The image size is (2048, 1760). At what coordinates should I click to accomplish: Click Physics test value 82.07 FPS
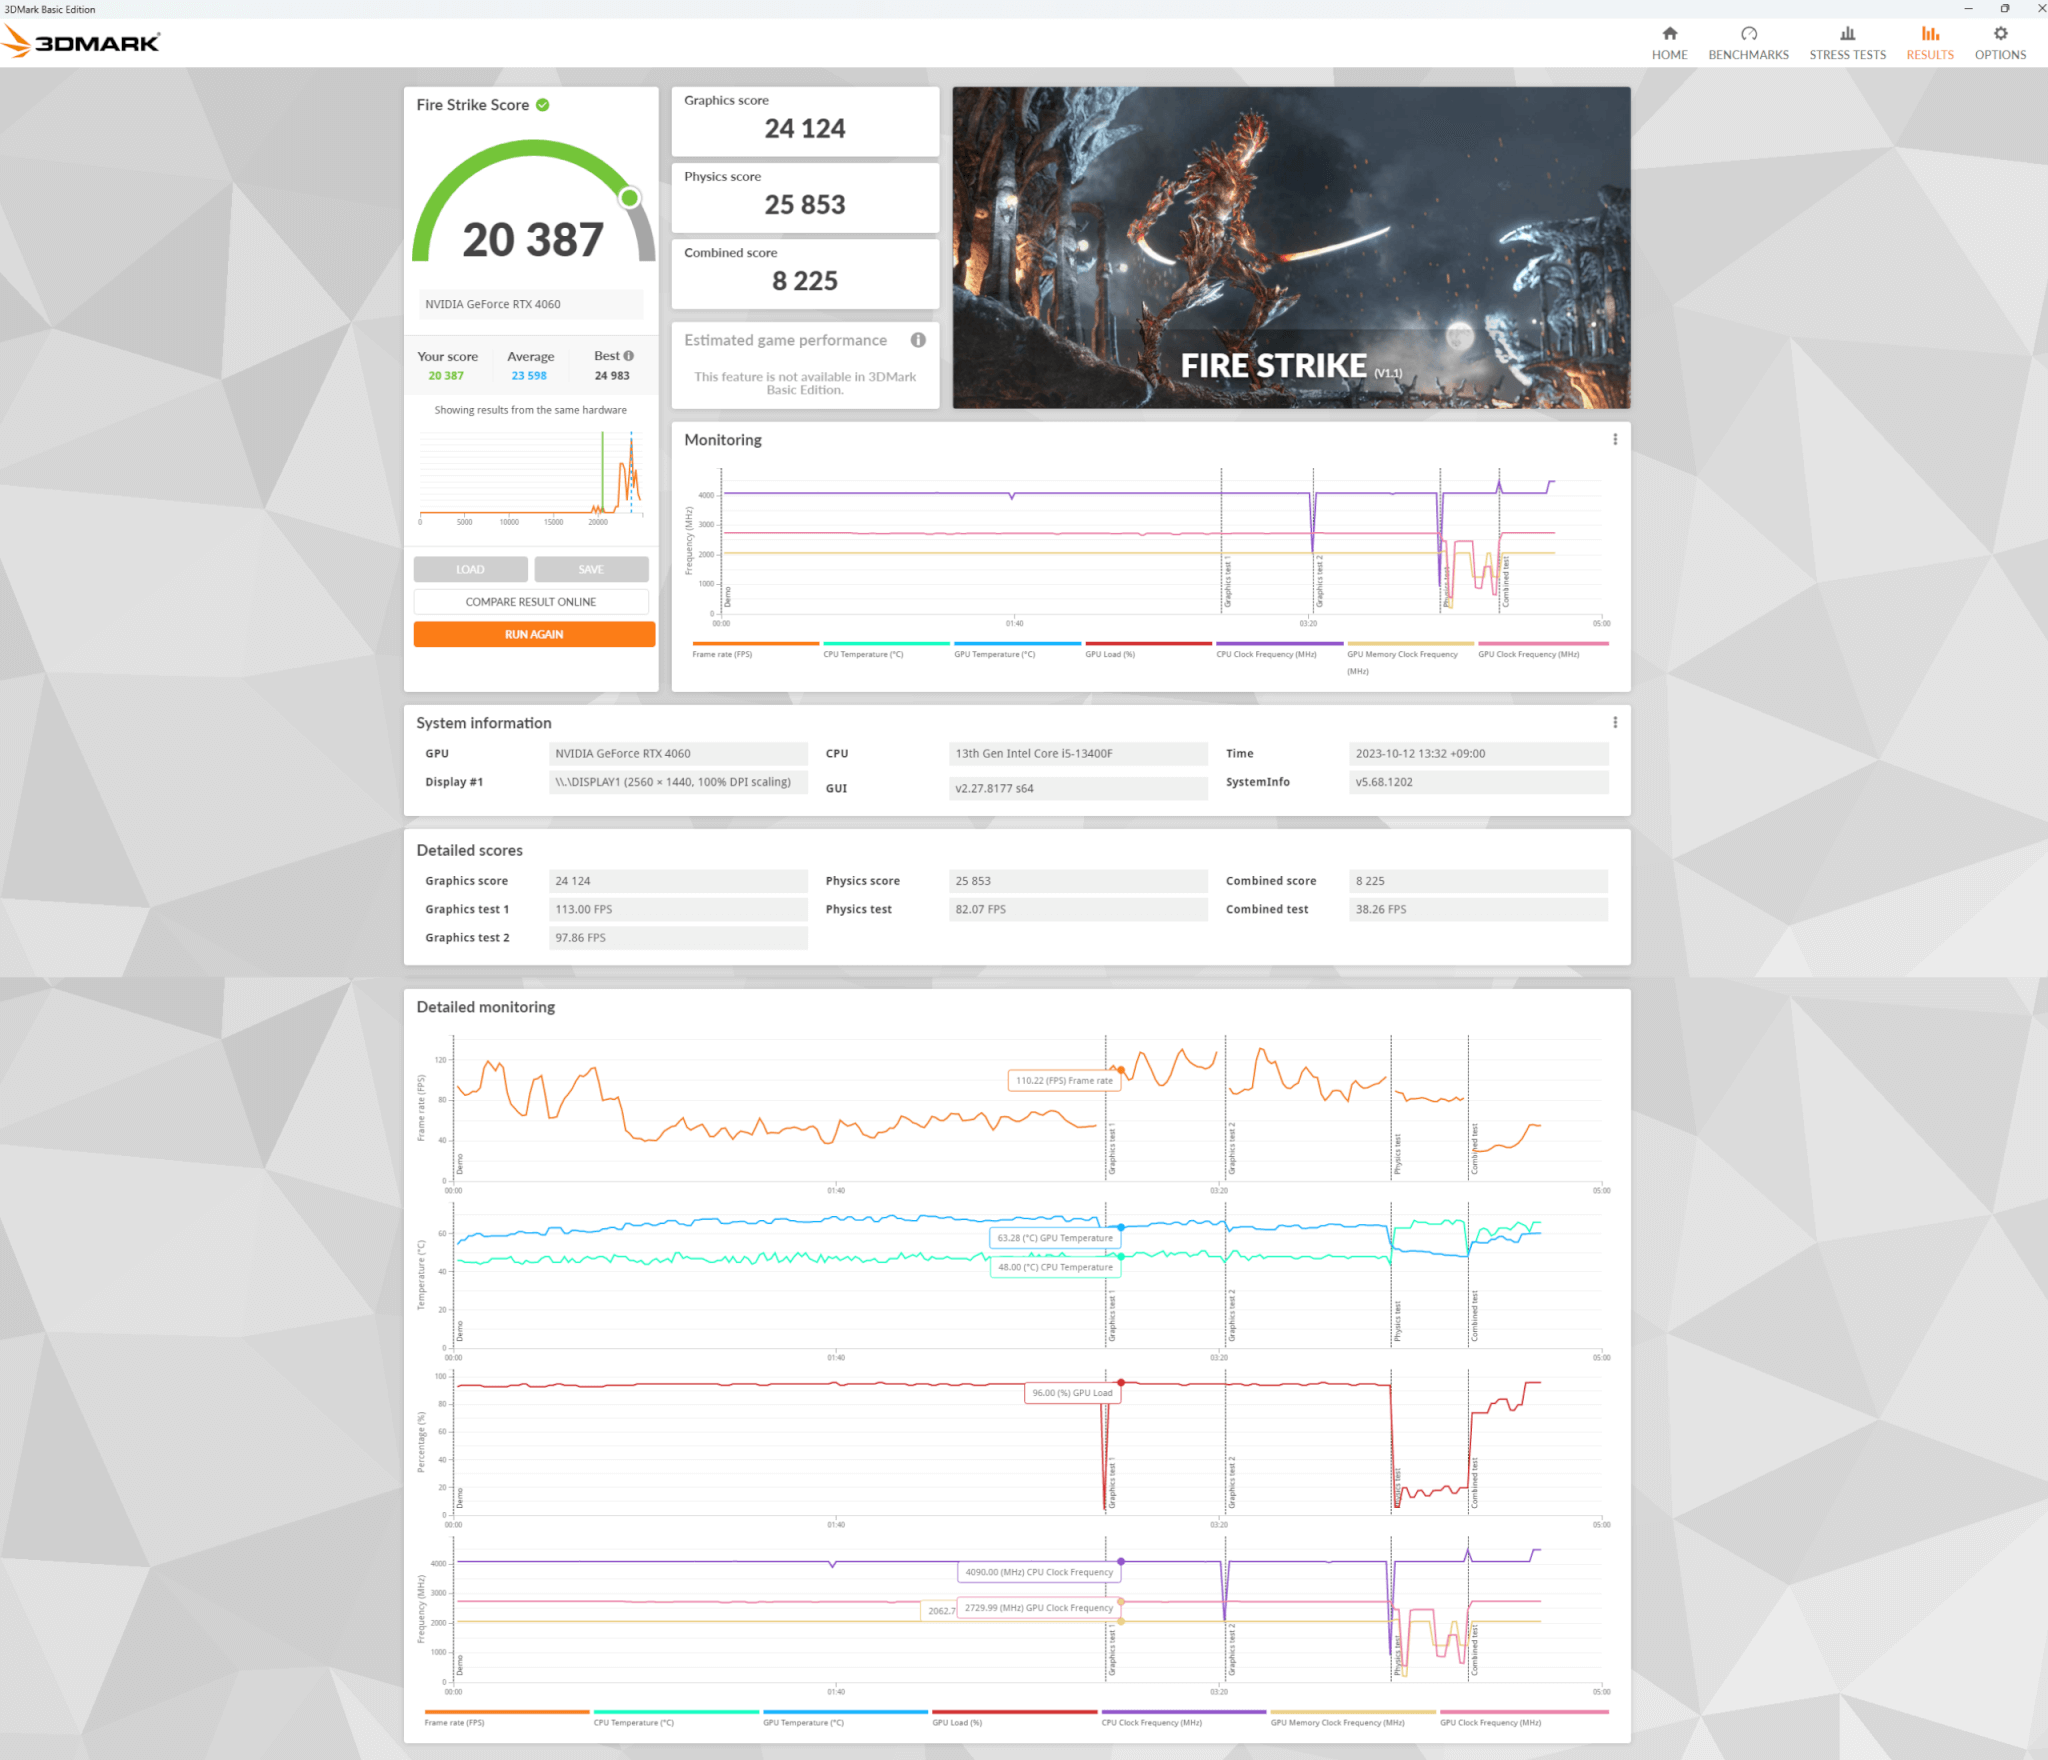click(x=1078, y=909)
